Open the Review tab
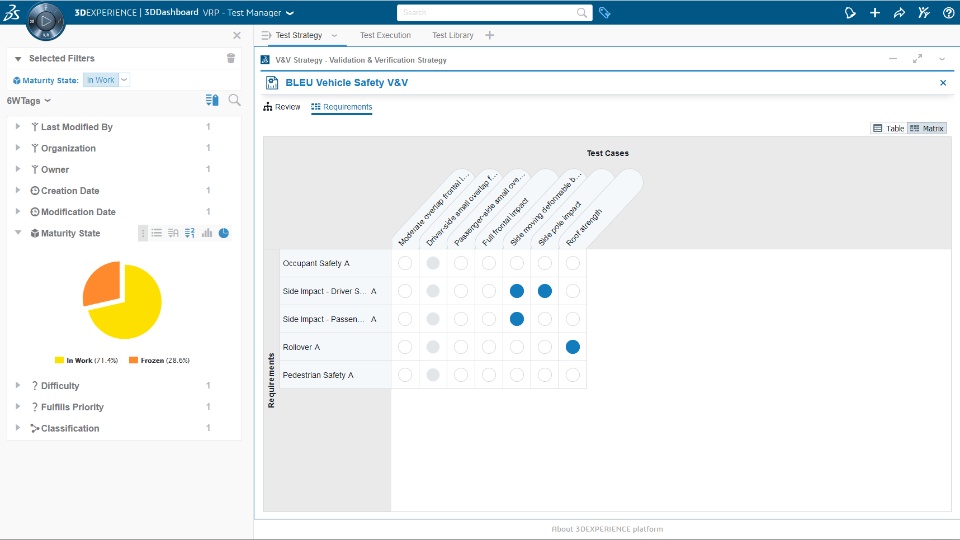 (x=282, y=107)
